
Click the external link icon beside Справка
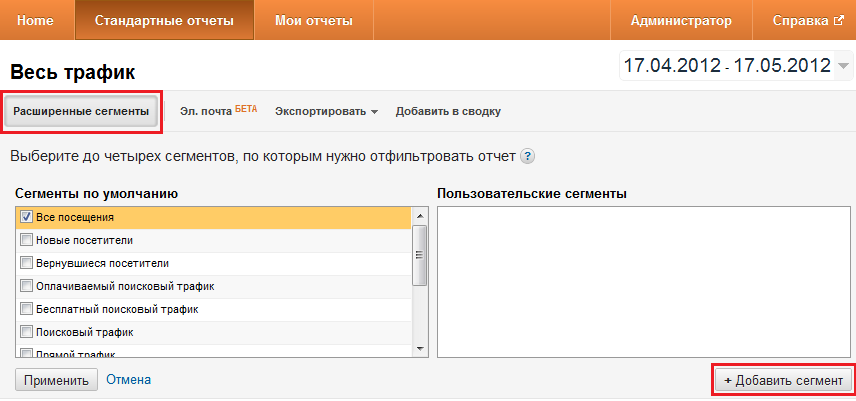point(839,21)
